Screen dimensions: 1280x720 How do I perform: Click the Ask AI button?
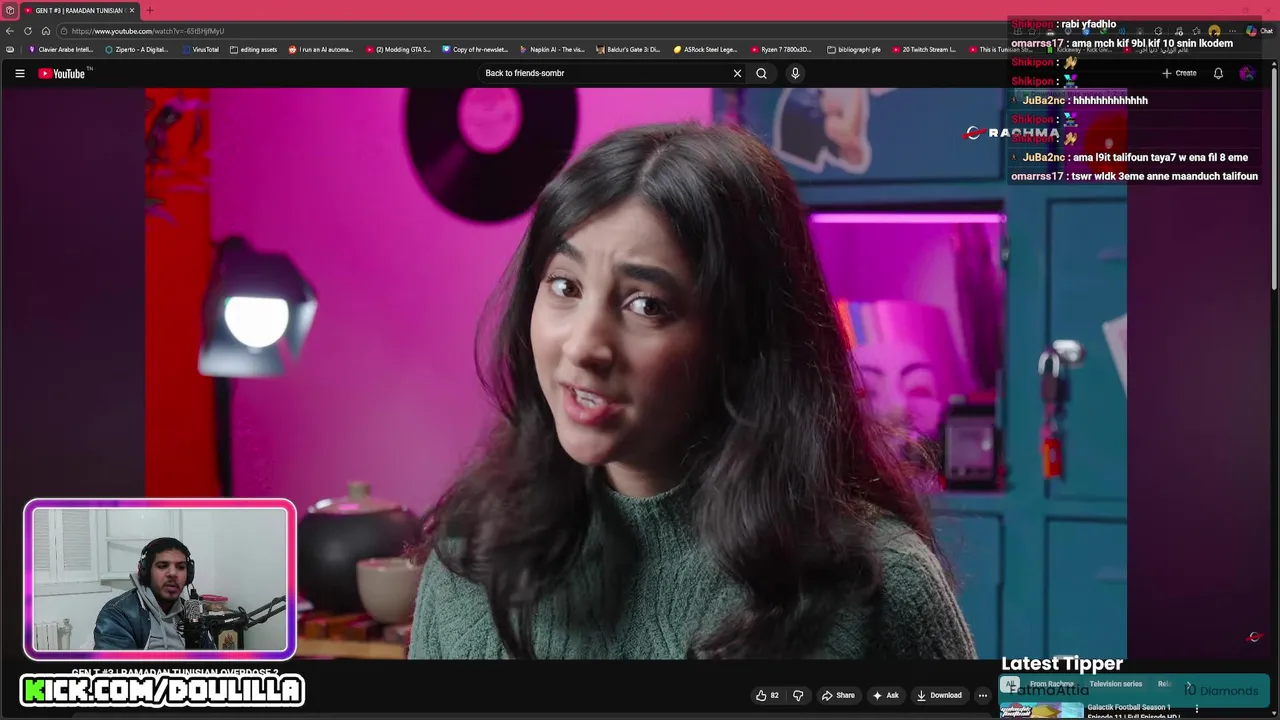pos(885,695)
